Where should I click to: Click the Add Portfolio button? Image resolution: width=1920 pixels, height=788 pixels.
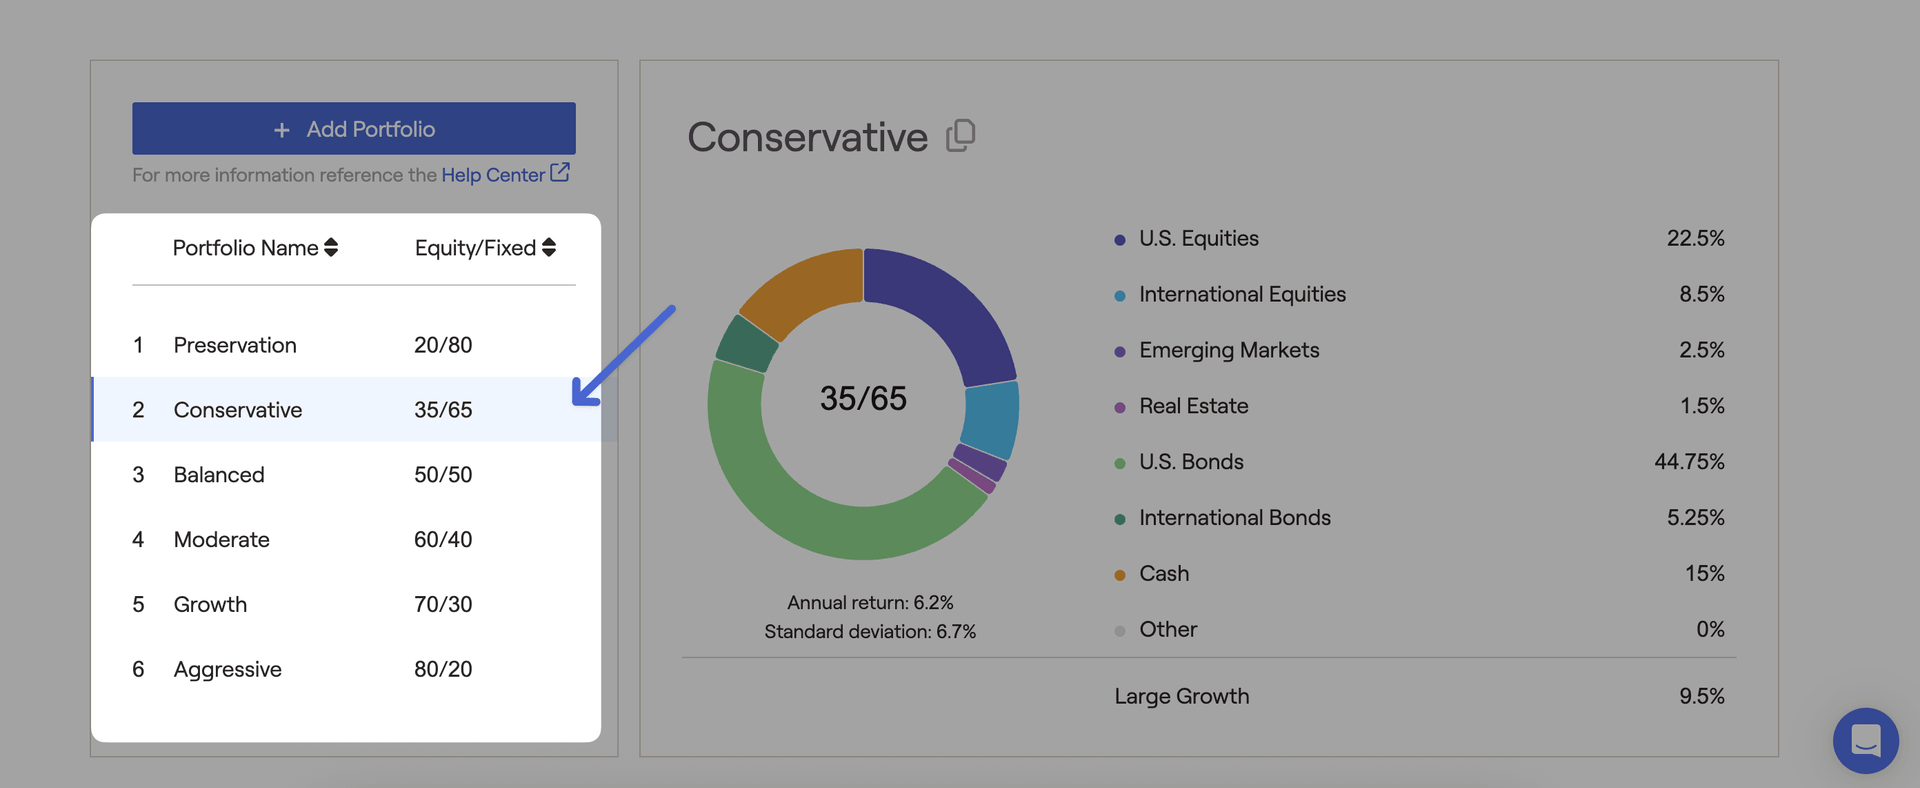(x=354, y=129)
